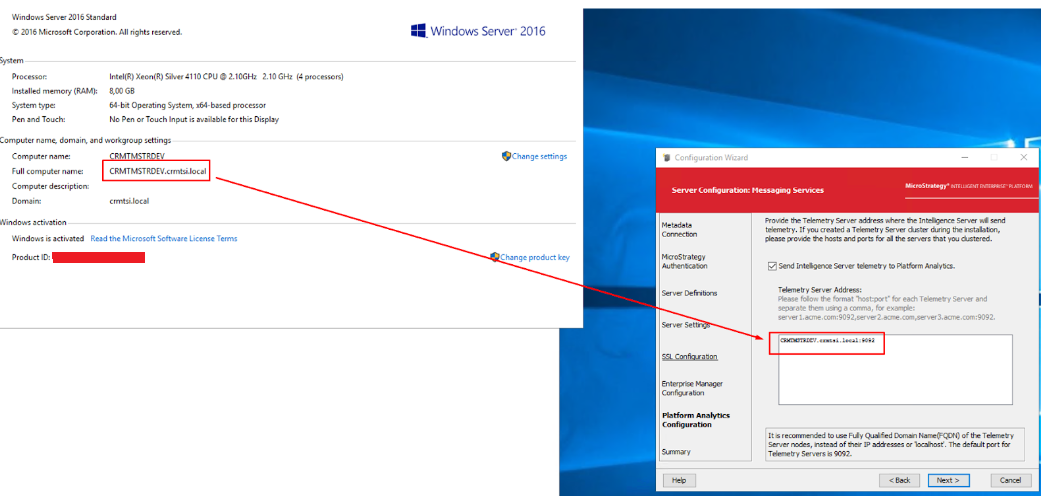Cancel the Configuration Wizard

pyautogui.click(x=1010, y=480)
